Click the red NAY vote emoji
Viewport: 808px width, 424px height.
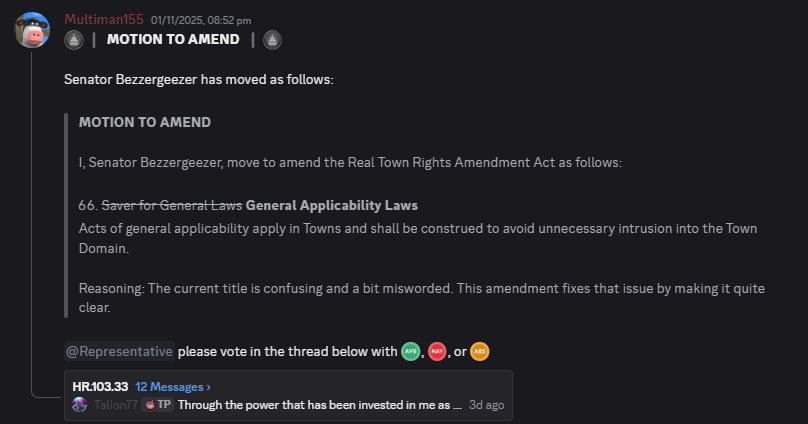coord(437,352)
